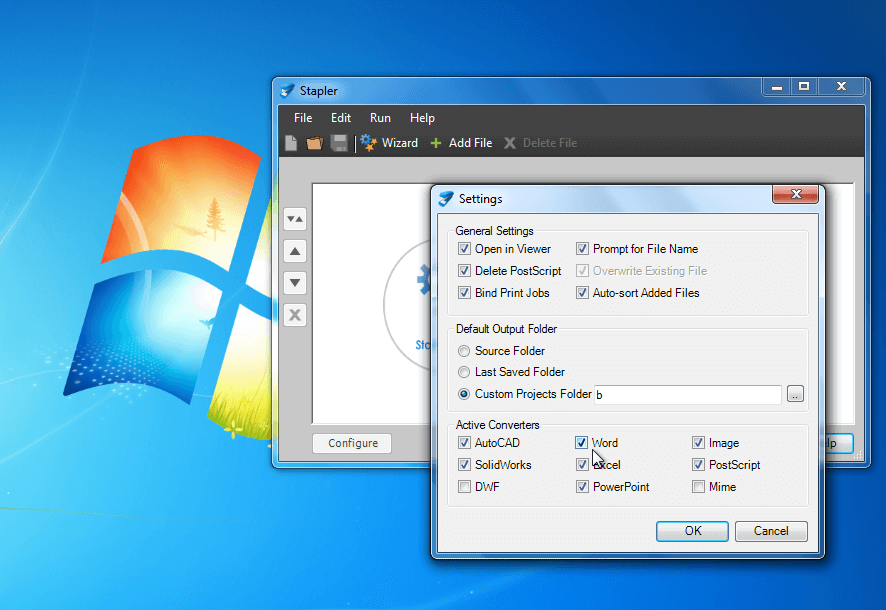This screenshot has width=886, height=610.
Task: Toggle the Open in Viewer checkbox
Action: pos(464,249)
